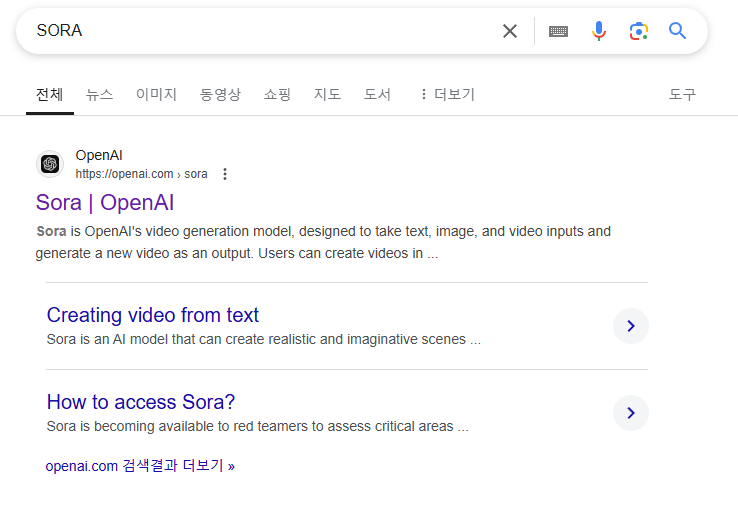Click the https://openai.com › sora URL
The image size is (738, 513).
(141, 174)
